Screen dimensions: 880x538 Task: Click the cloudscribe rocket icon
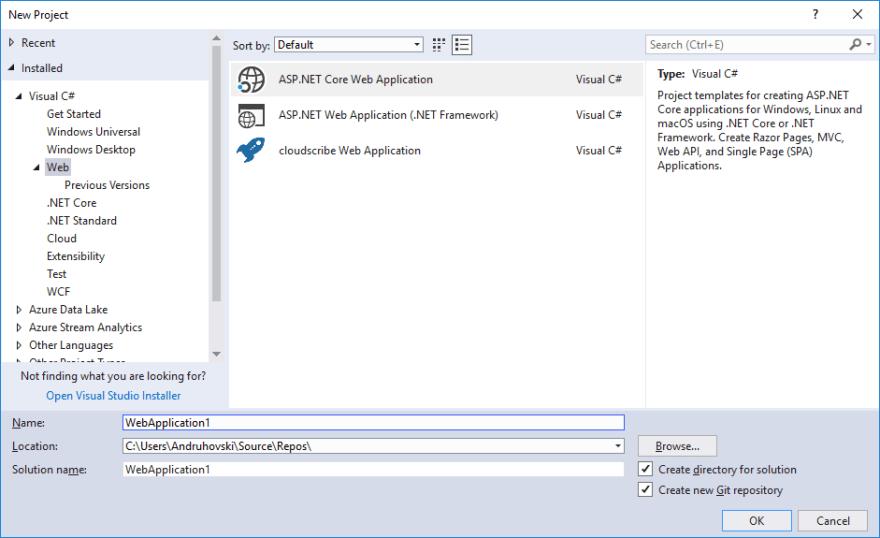(251, 150)
